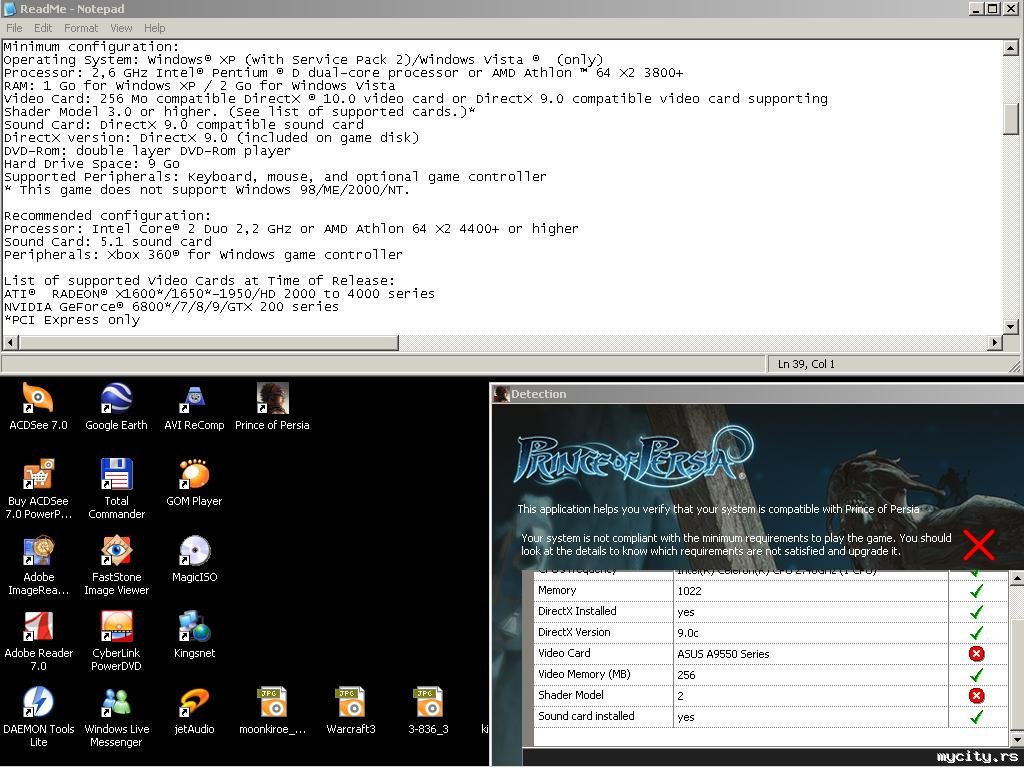Click the Video Memory value 256
Image resolution: width=1024 pixels, height=768 pixels.
click(x=686, y=675)
